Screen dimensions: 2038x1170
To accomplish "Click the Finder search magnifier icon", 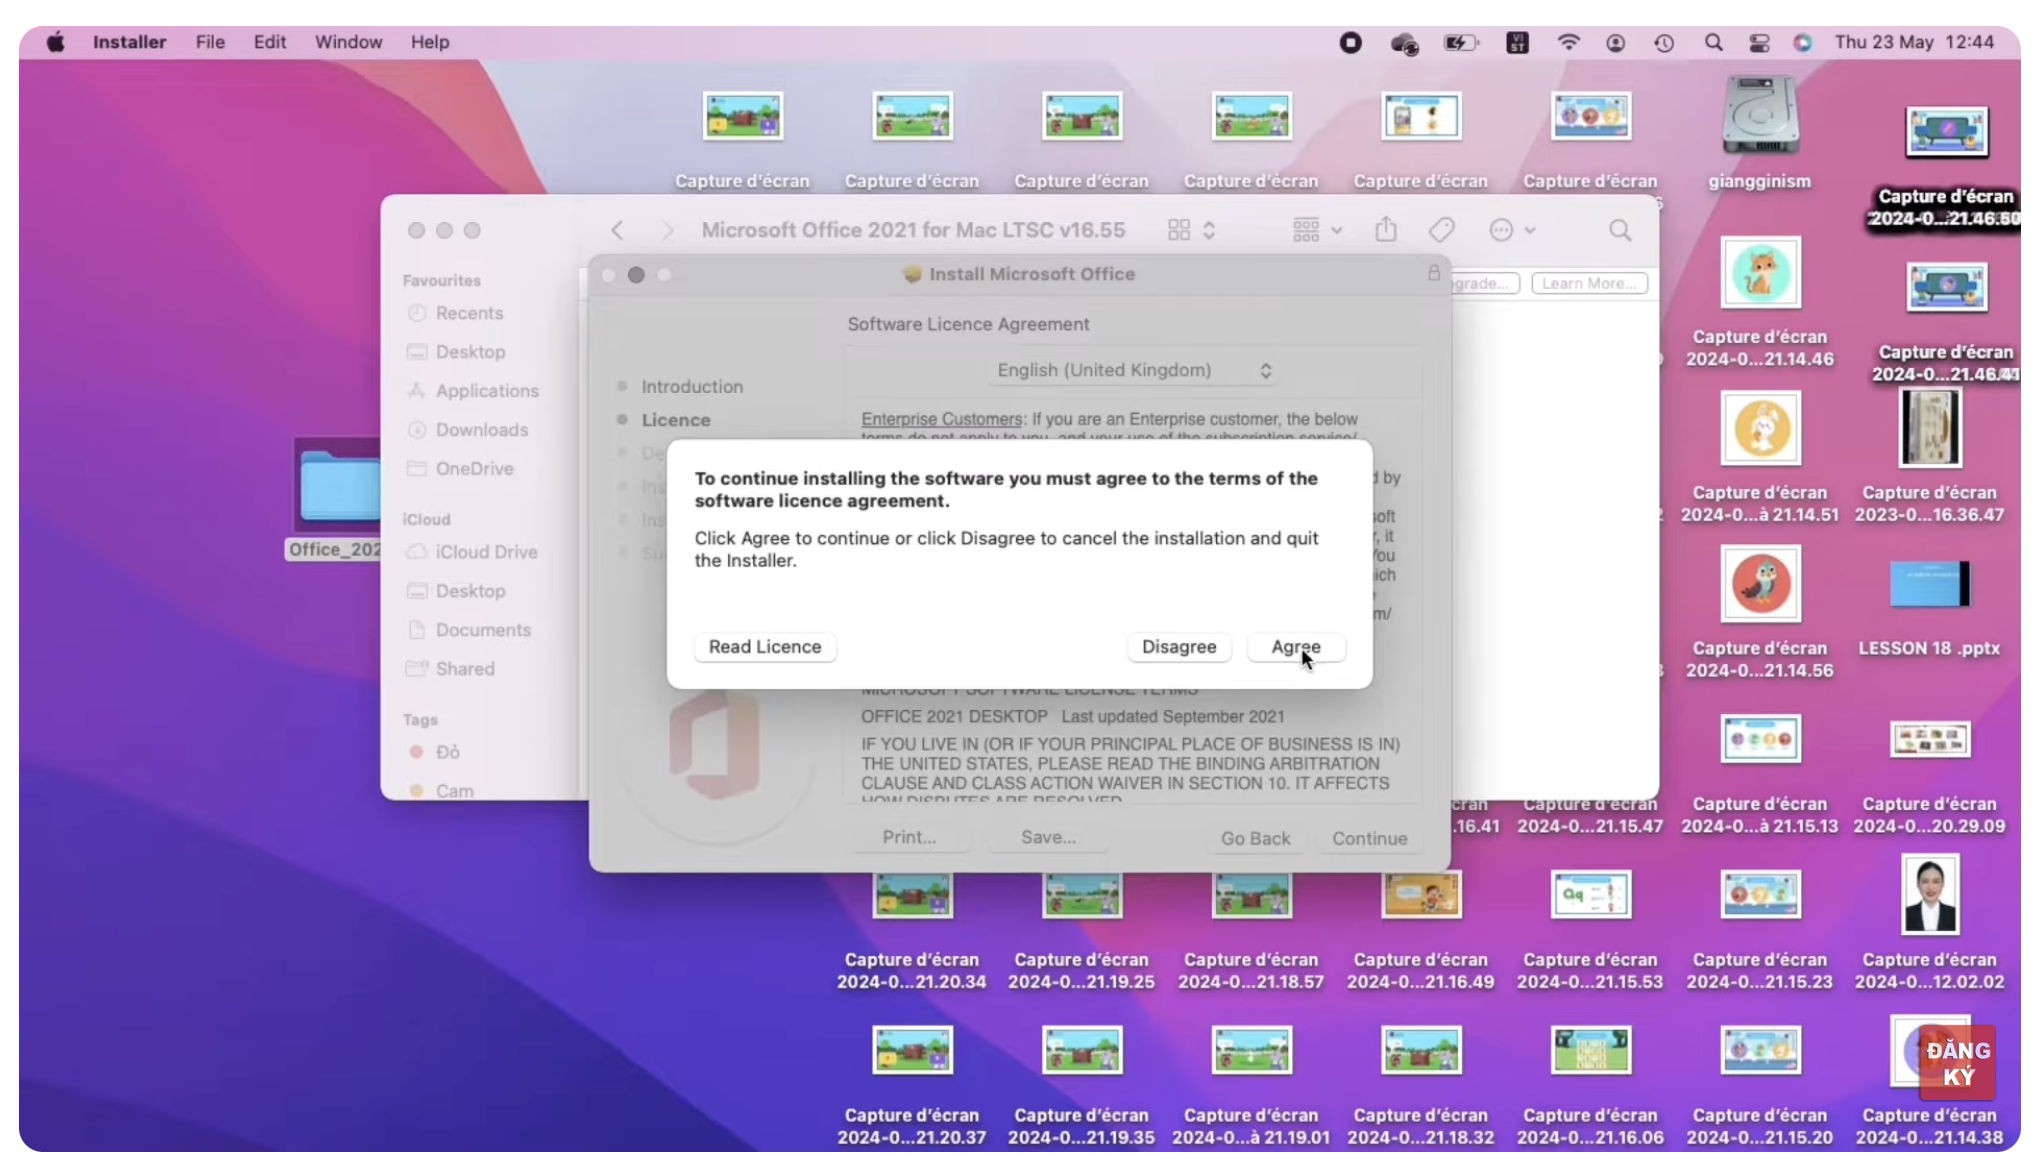I will point(1619,230).
